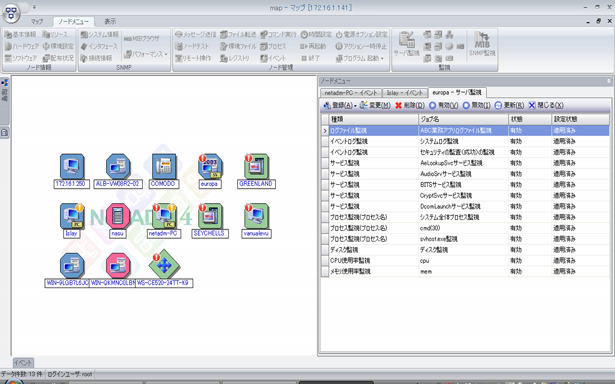Image resolution: width=615 pixels, height=384 pixels.
Task: Open リソース node information
Action: (x=55, y=35)
